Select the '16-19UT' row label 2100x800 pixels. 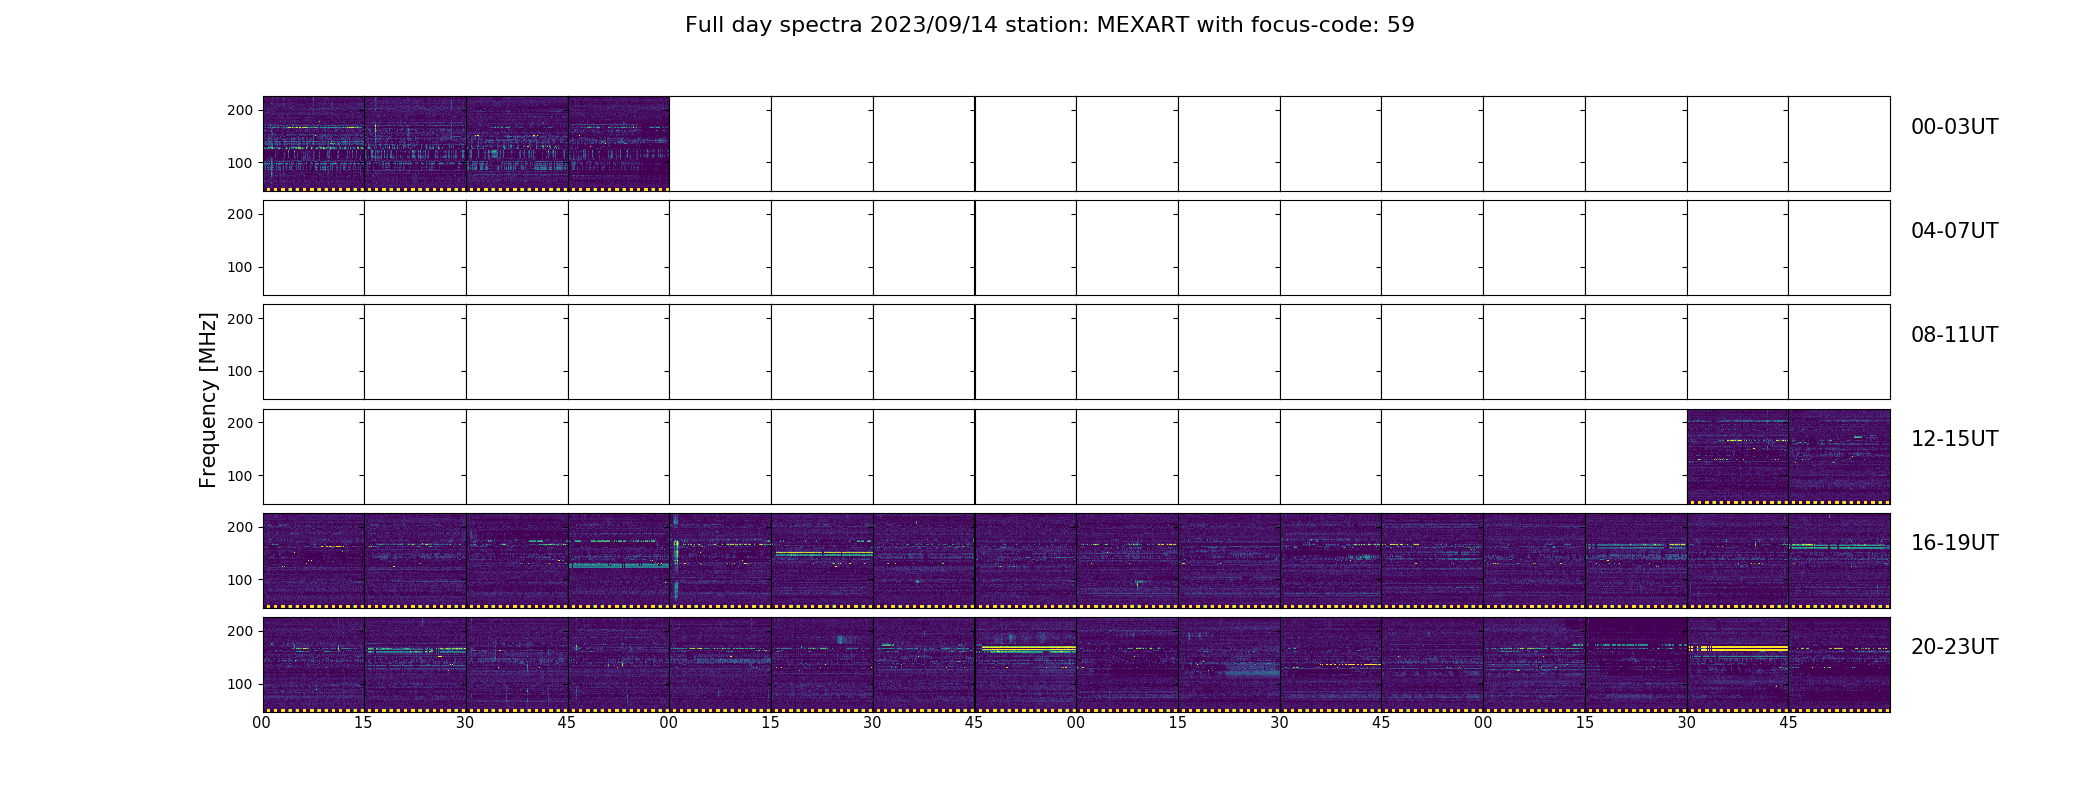1954,543
